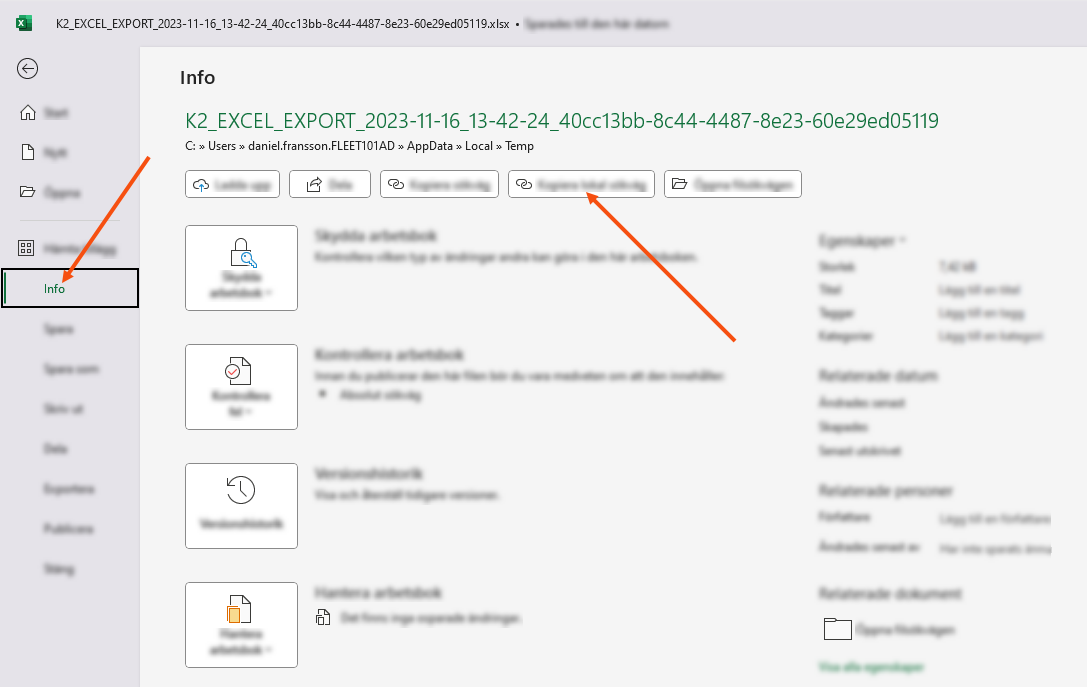Expand the protect workbook lock dropdown

tap(241, 267)
